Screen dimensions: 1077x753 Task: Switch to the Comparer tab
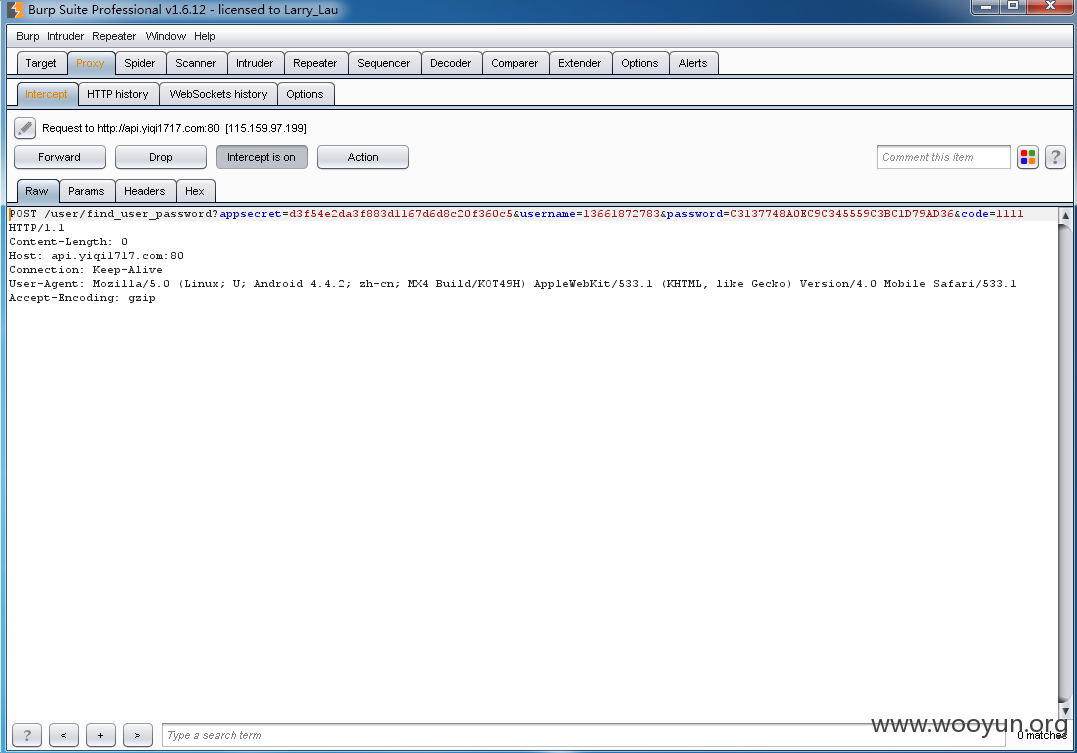pos(514,63)
